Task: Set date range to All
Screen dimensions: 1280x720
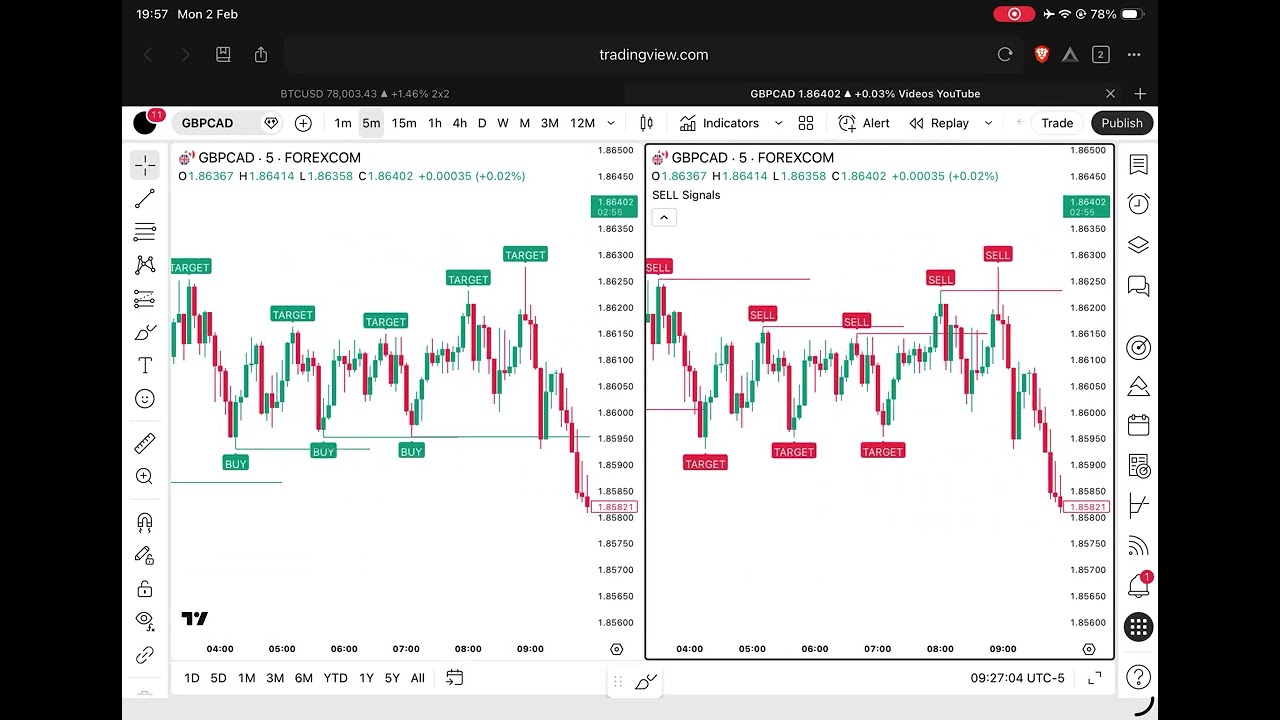Action: [418, 678]
